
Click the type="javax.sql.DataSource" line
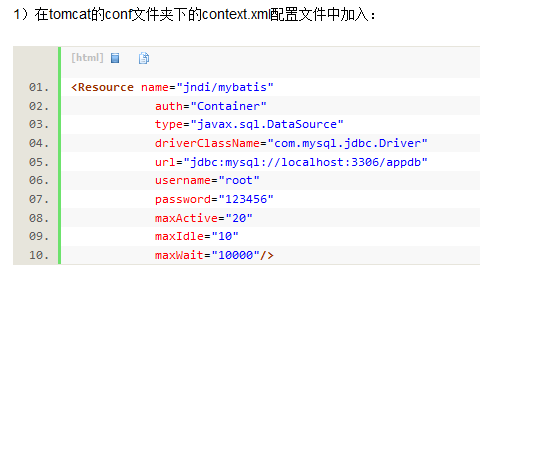[249, 124]
